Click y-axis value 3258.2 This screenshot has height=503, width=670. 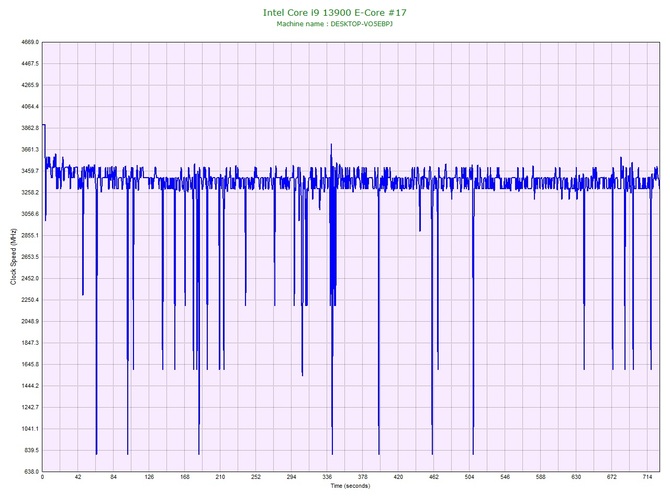tap(30, 192)
